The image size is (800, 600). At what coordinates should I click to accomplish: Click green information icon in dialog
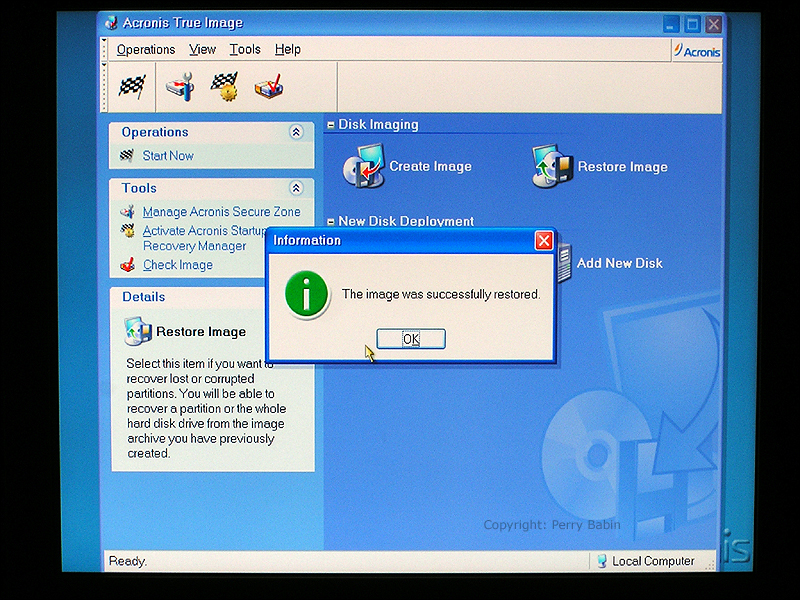click(x=306, y=294)
